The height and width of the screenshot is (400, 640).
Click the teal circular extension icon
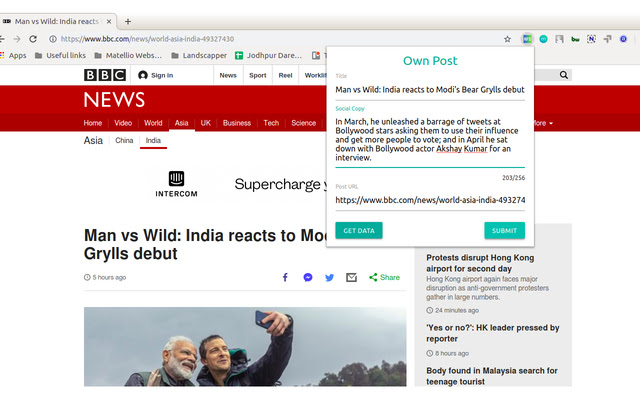click(543, 39)
